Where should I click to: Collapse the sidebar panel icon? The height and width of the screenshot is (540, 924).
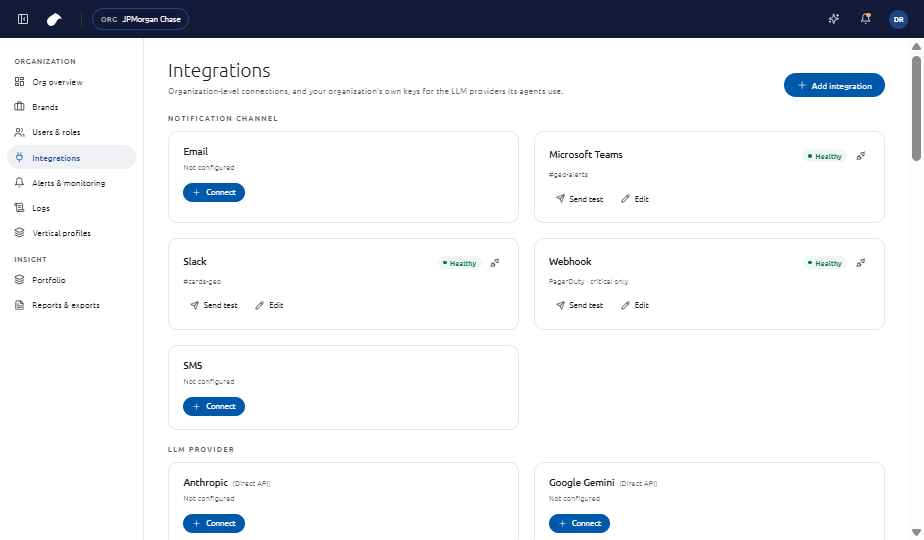click(23, 19)
